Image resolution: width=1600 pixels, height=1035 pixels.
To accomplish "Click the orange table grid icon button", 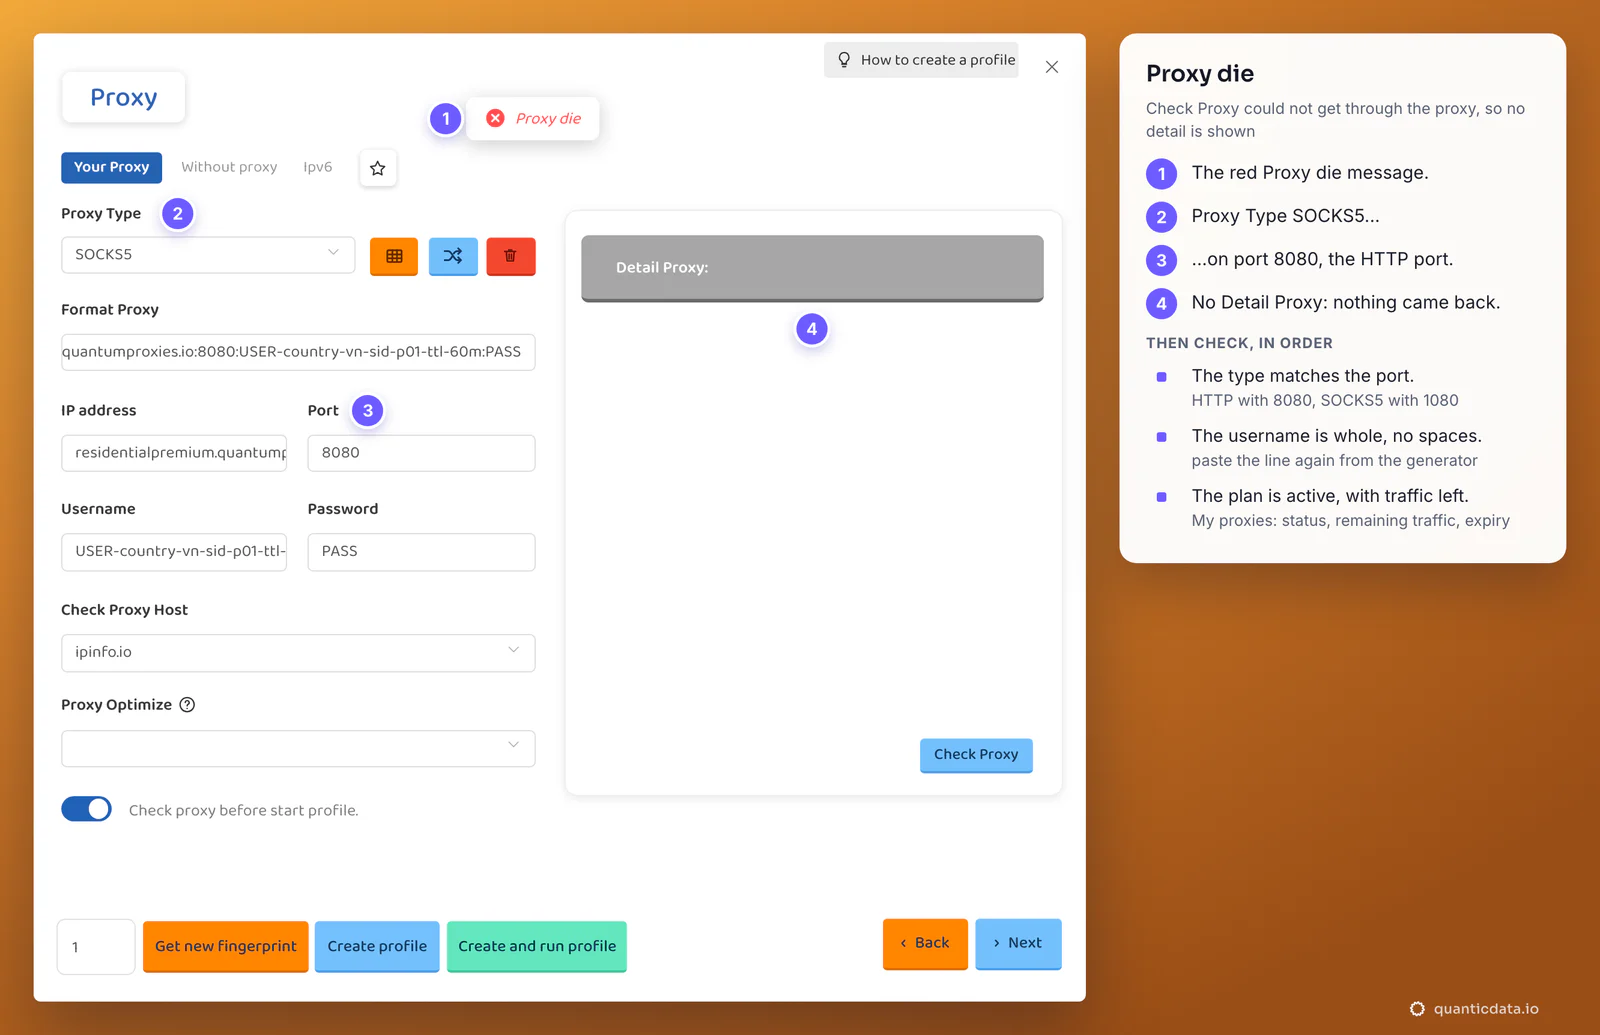I will point(394,256).
